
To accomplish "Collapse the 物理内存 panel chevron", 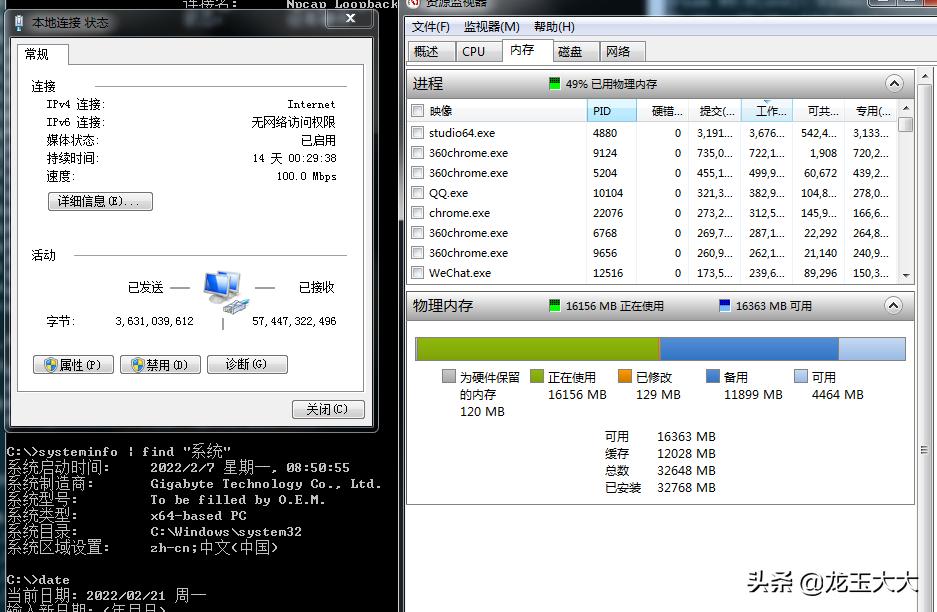I will pyautogui.click(x=893, y=306).
